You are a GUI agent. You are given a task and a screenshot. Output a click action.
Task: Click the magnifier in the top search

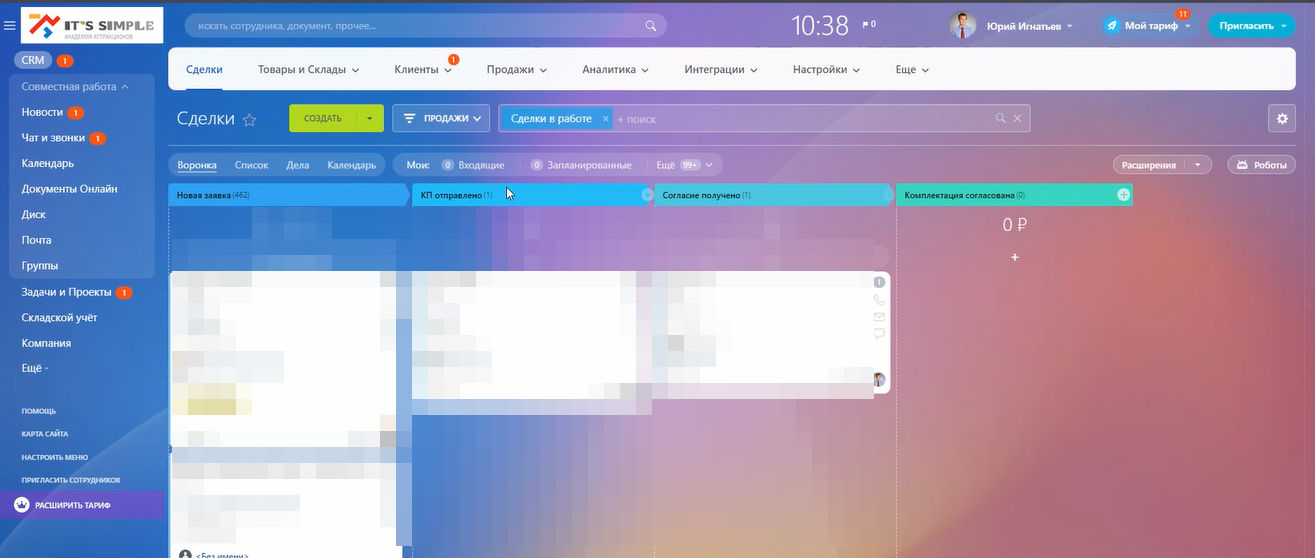click(x=651, y=26)
